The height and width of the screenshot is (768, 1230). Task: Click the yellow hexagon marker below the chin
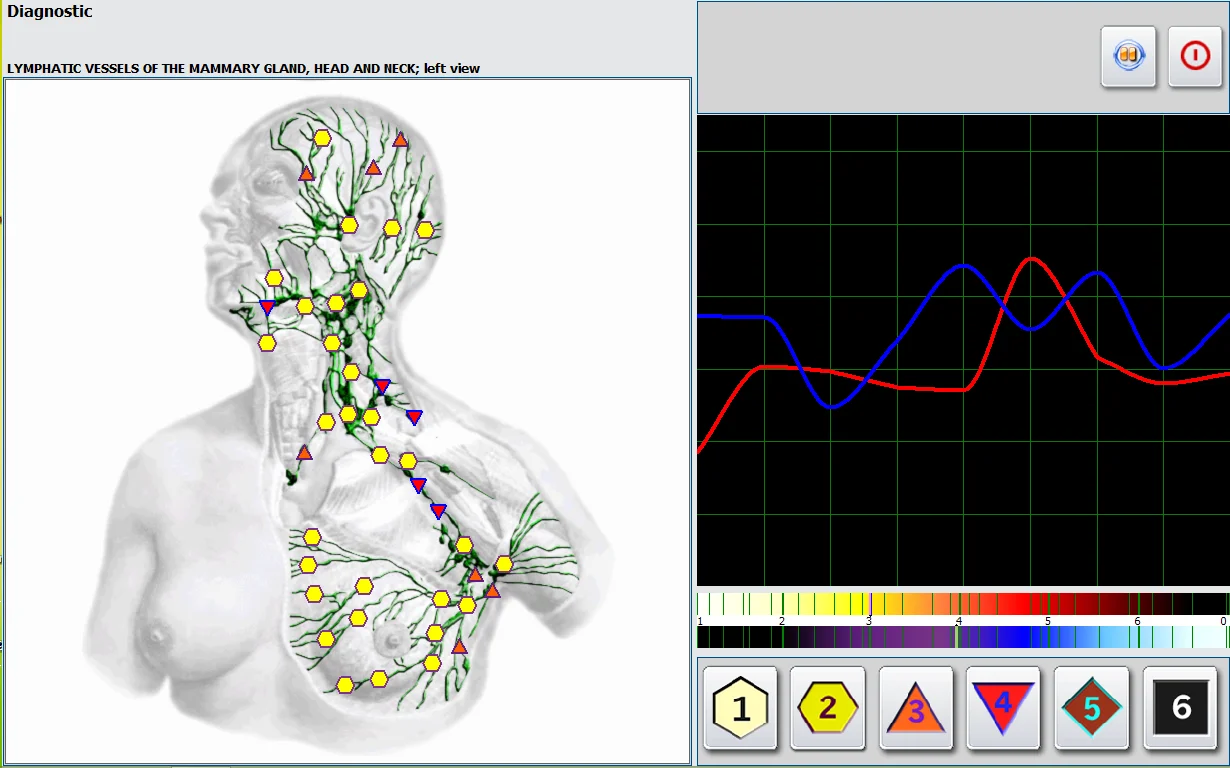267,343
